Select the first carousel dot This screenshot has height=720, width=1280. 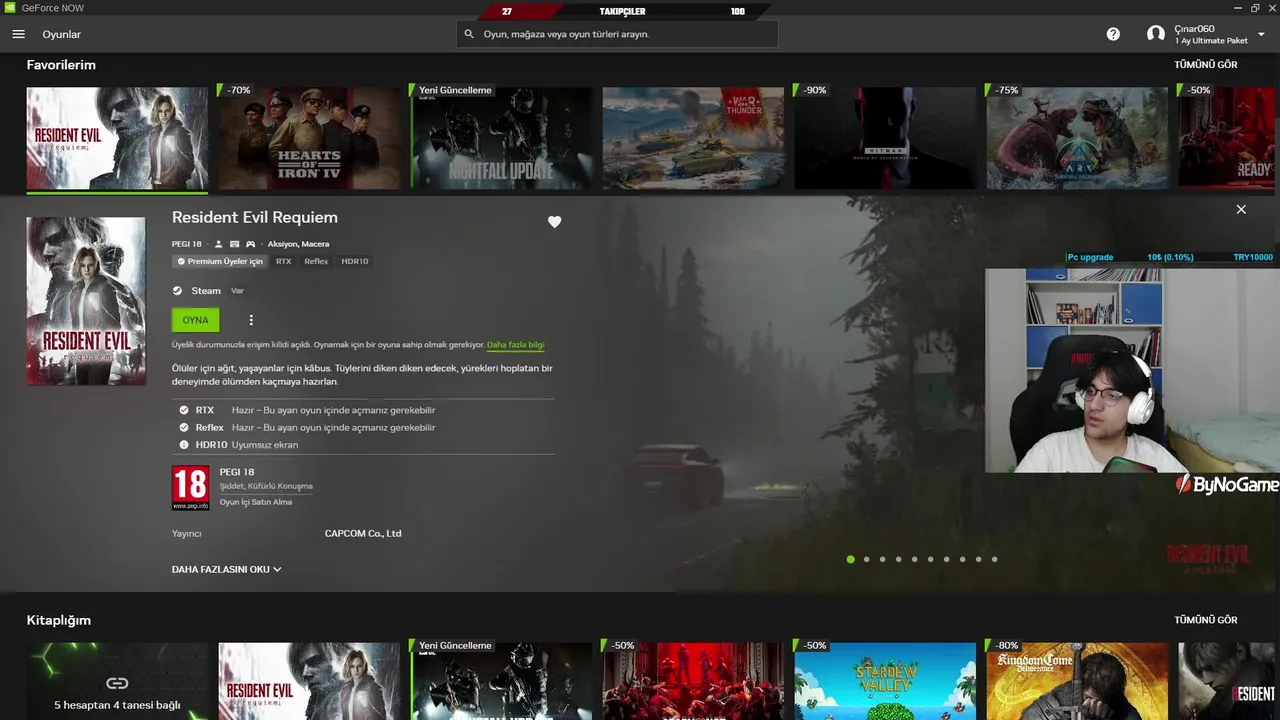coord(851,559)
